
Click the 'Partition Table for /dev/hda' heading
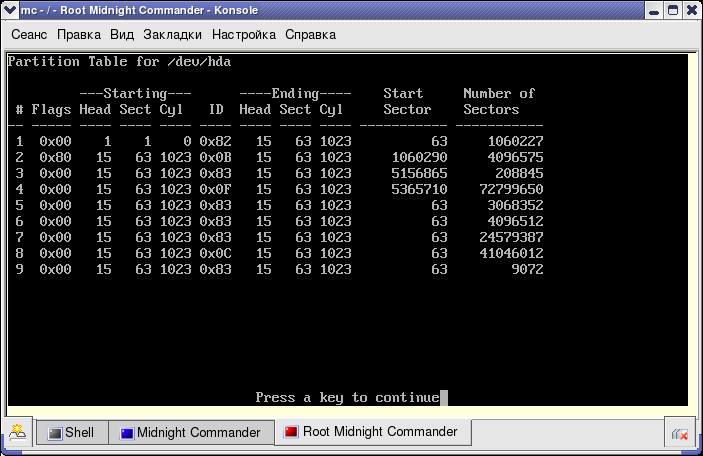pyautogui.click(x=119, y=61)
